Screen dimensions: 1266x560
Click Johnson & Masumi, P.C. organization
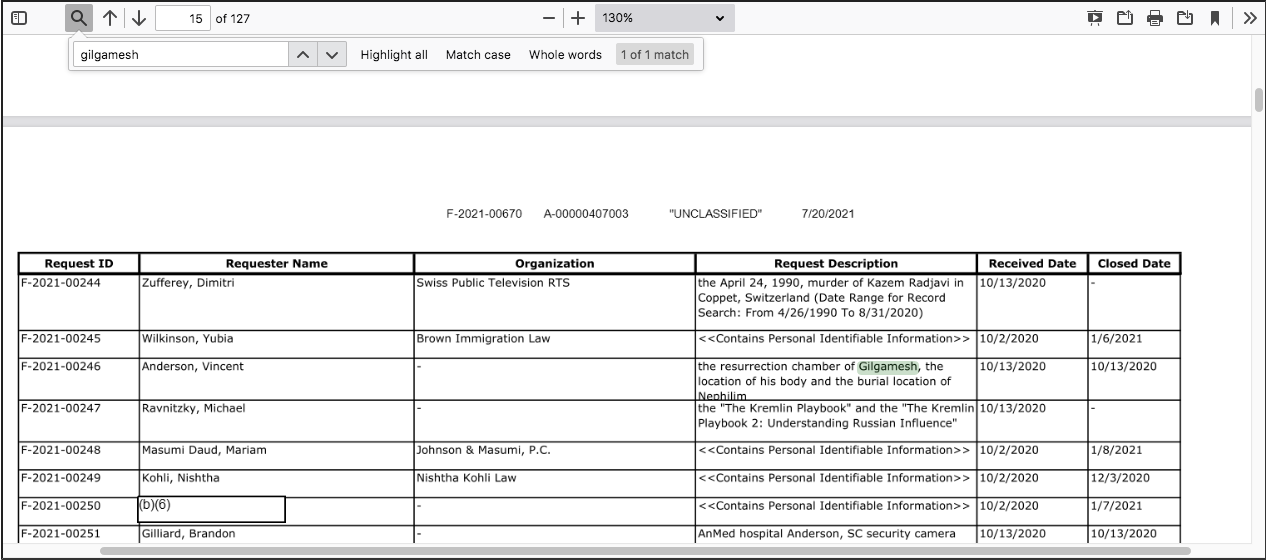[x=483, y=450]
